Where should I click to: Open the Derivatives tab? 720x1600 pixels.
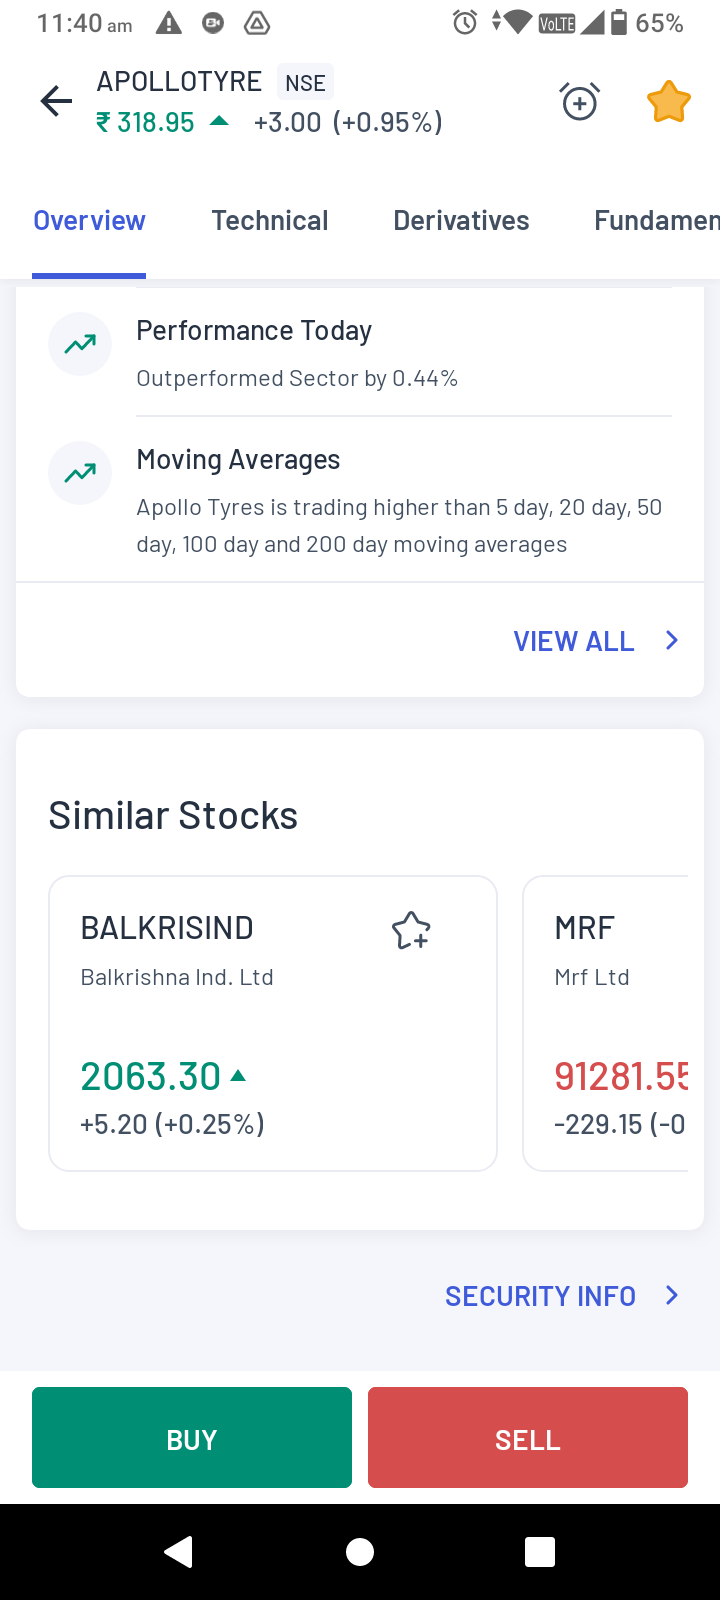pyautogui.click(x=461, y=221)
